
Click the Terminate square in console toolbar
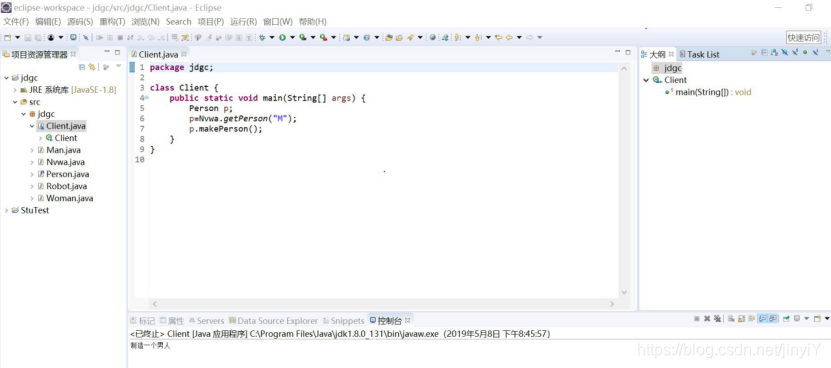(697, 319)
